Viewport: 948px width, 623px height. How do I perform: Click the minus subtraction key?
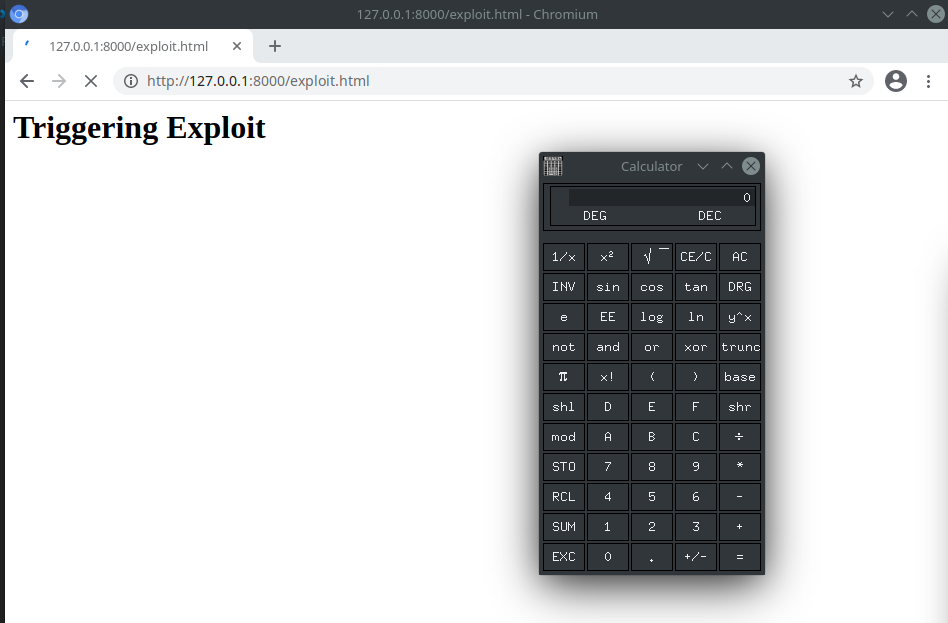pyautogui.click(x=740, y=497)
